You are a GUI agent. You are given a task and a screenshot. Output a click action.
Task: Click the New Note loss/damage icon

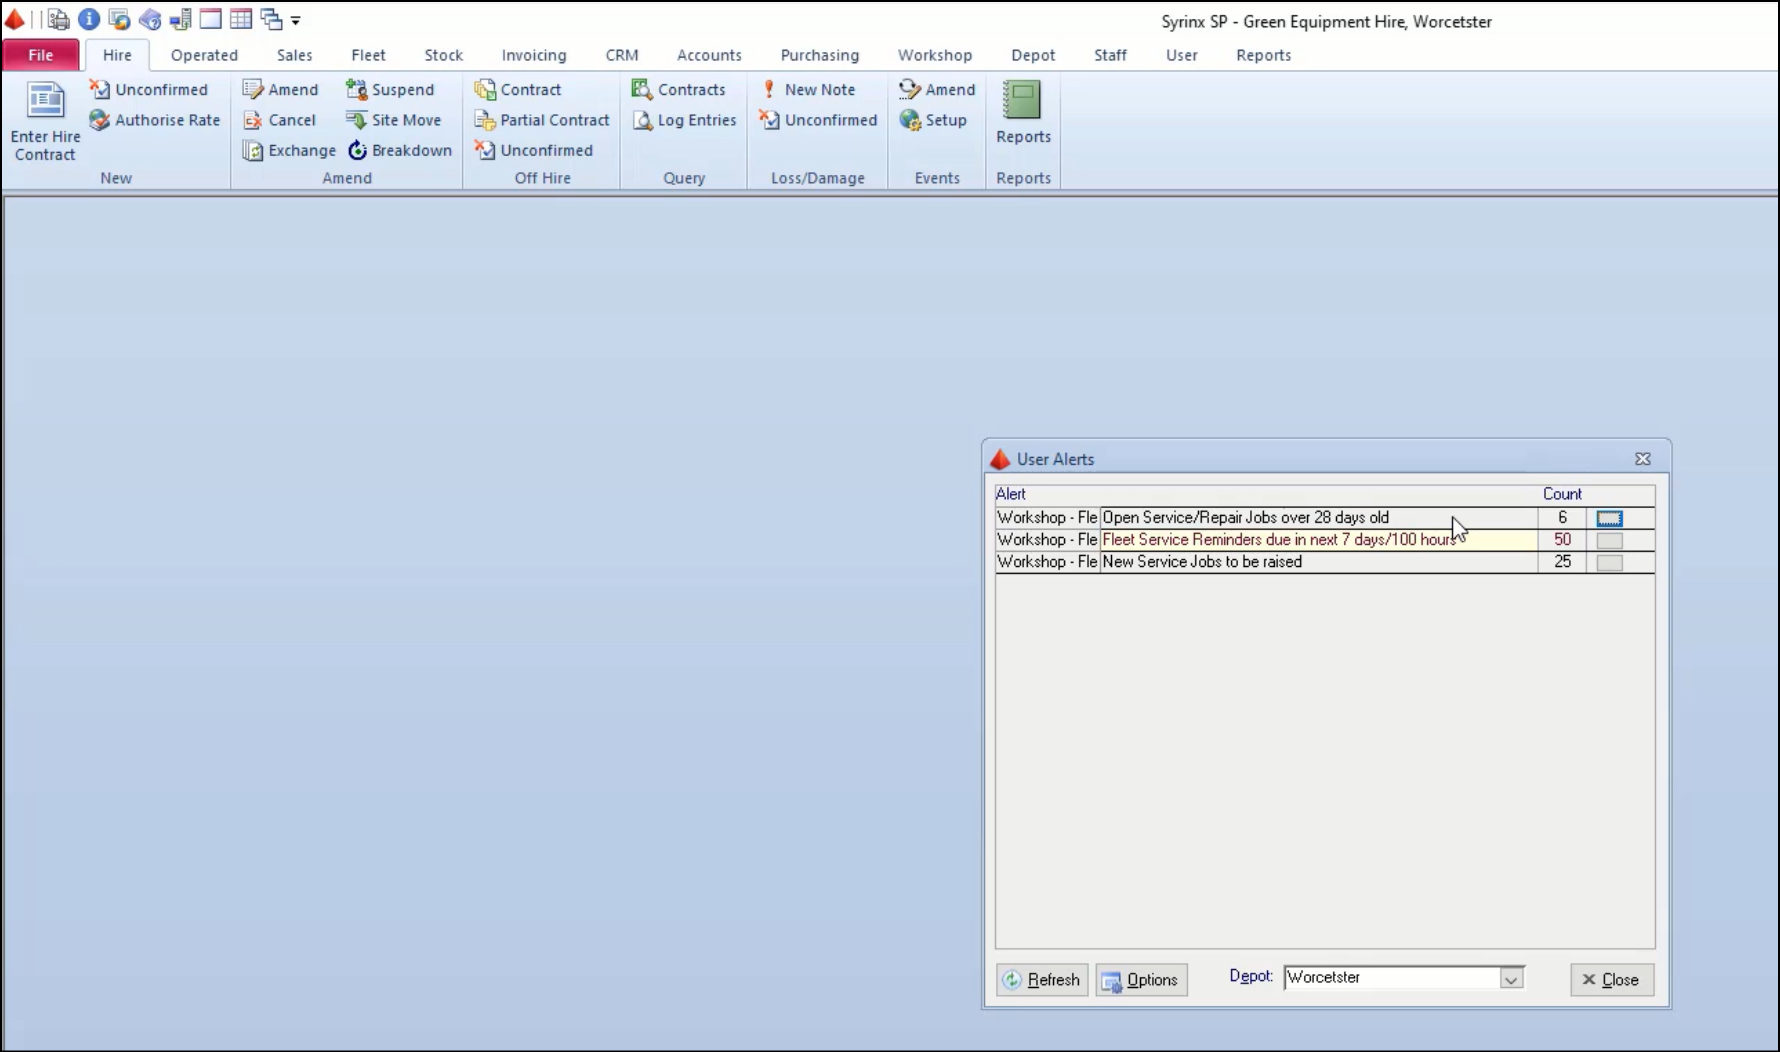coord(769,89)
